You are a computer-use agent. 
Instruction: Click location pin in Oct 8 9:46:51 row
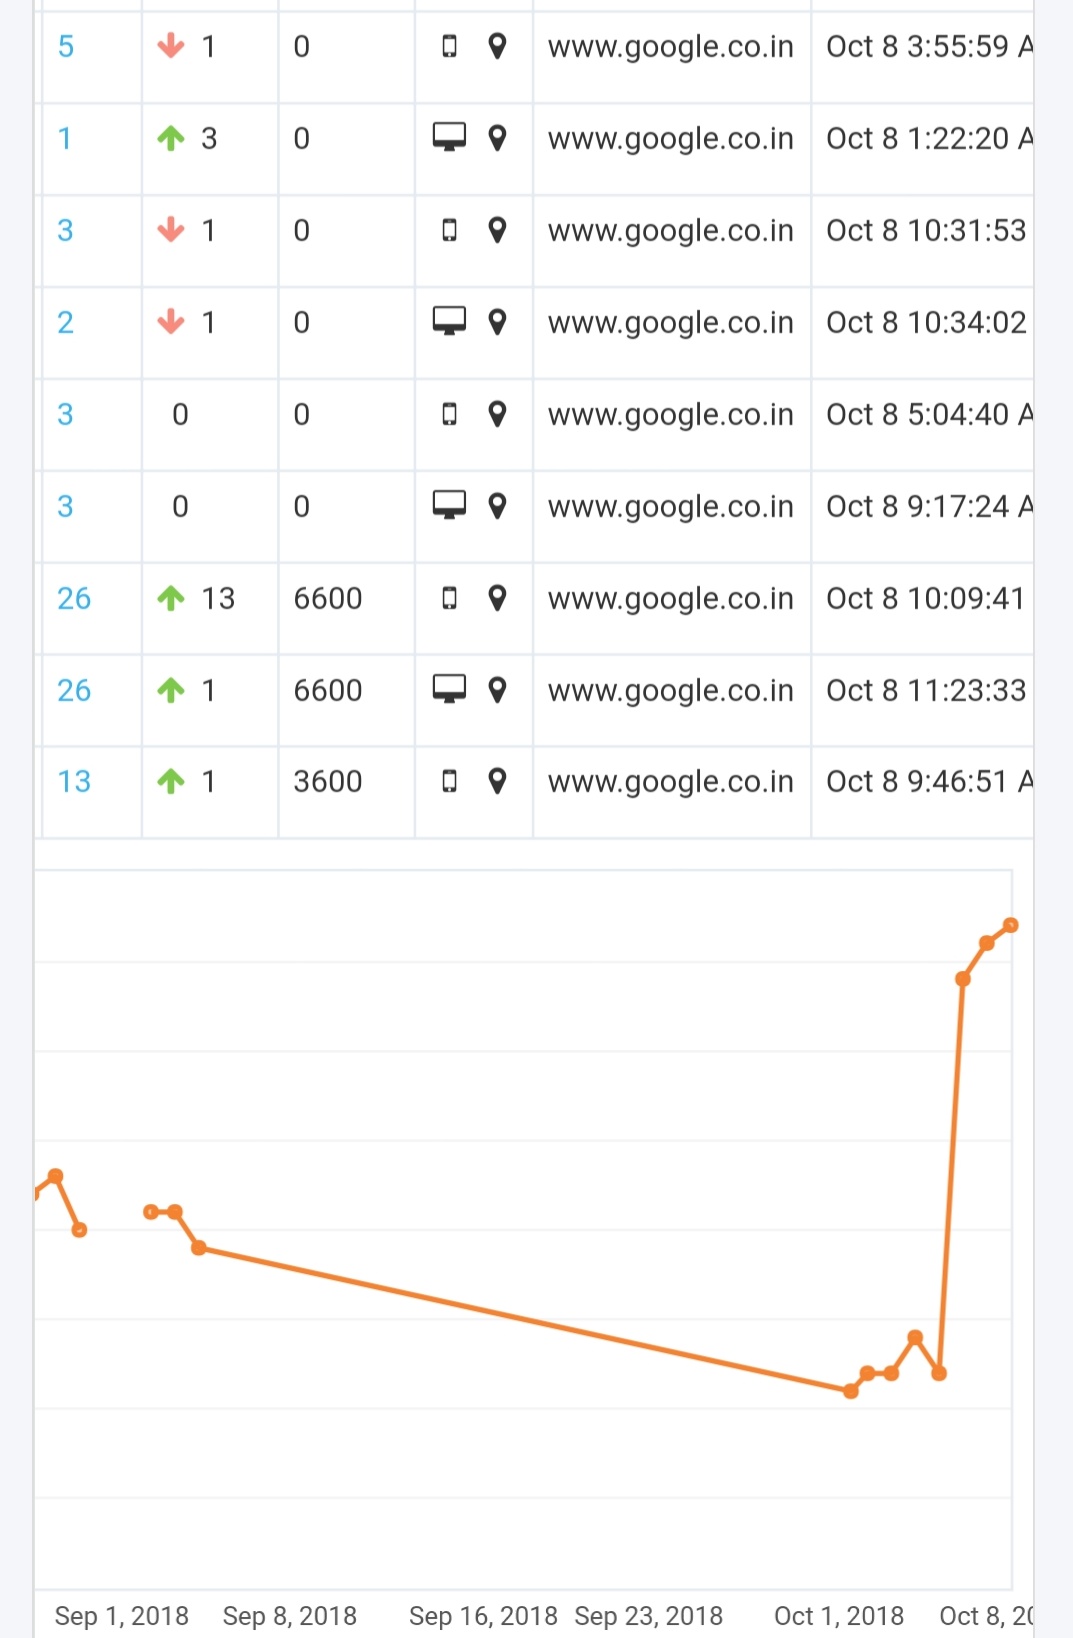pos(497,781)
